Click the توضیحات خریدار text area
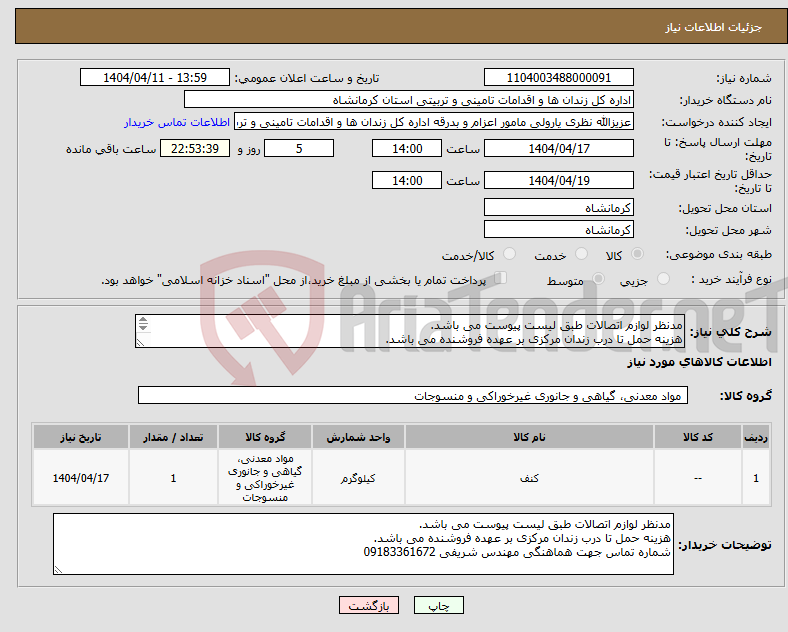788x632 pixels. tap(363, 544)
